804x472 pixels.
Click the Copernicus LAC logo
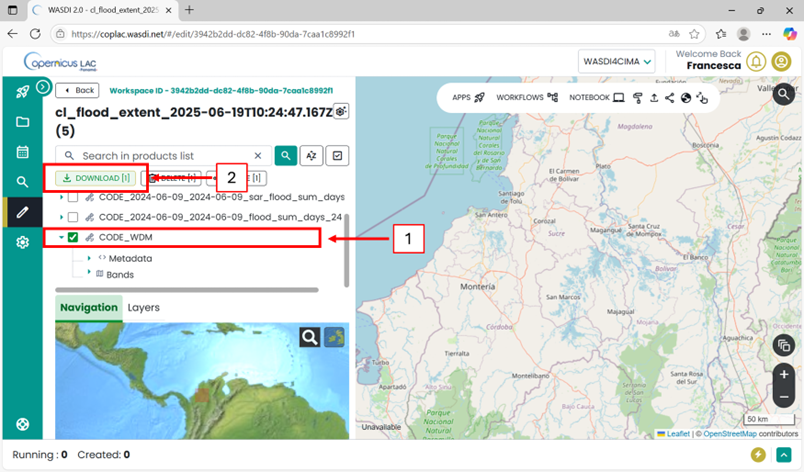tap(60, 62)
